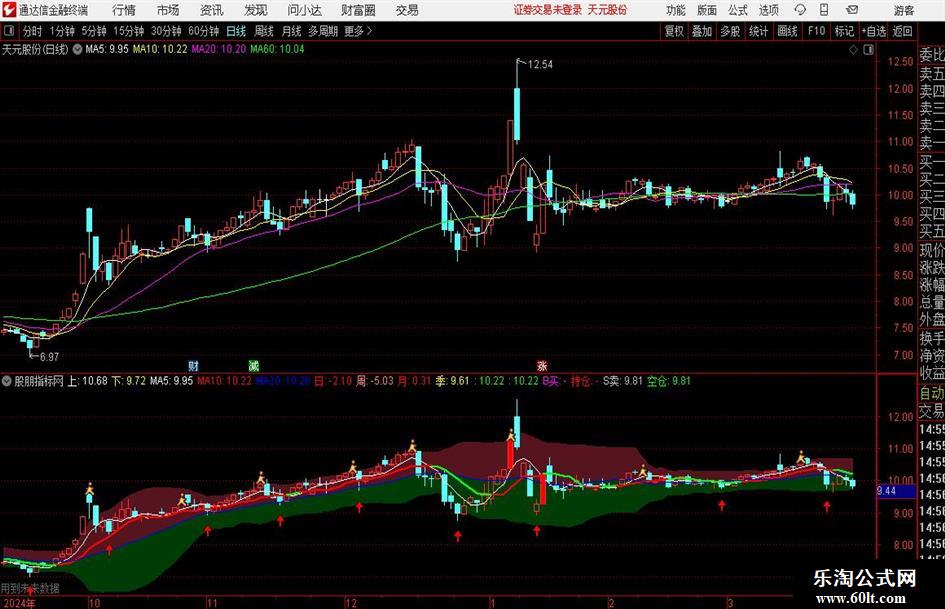Expand the 更多 periods chevron
This screenshot has height=609, width=945.
[359, 31]
